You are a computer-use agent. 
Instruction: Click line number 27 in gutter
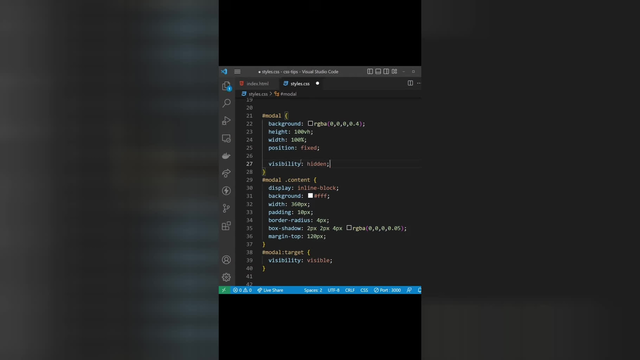249,164
